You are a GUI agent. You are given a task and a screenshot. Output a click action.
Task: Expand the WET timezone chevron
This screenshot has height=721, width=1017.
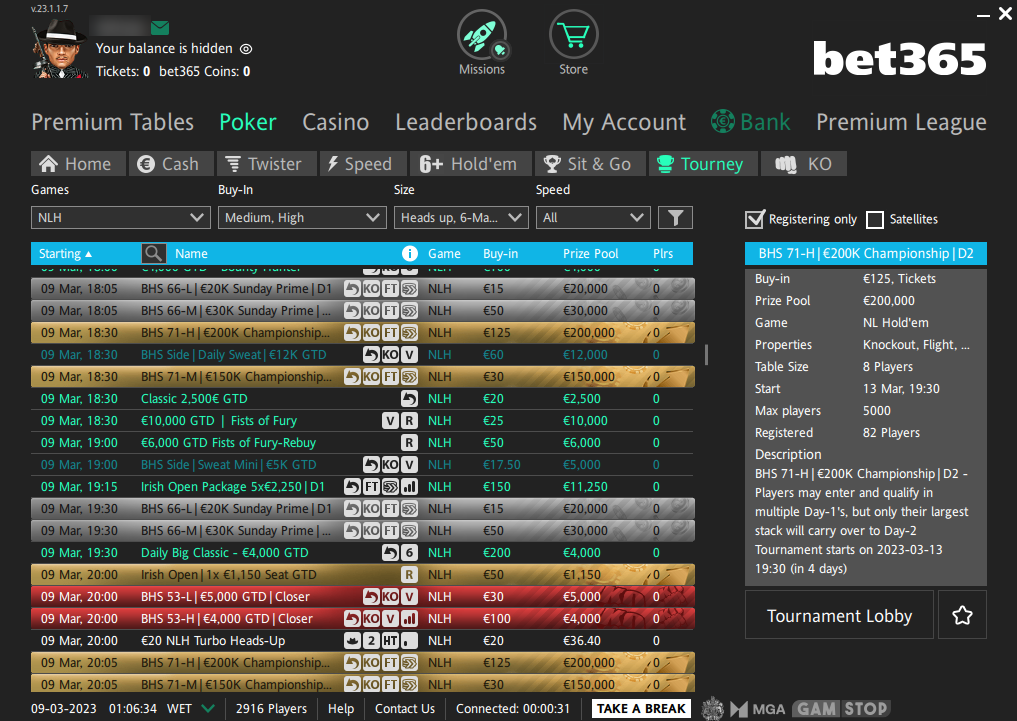tap(208, 709)
